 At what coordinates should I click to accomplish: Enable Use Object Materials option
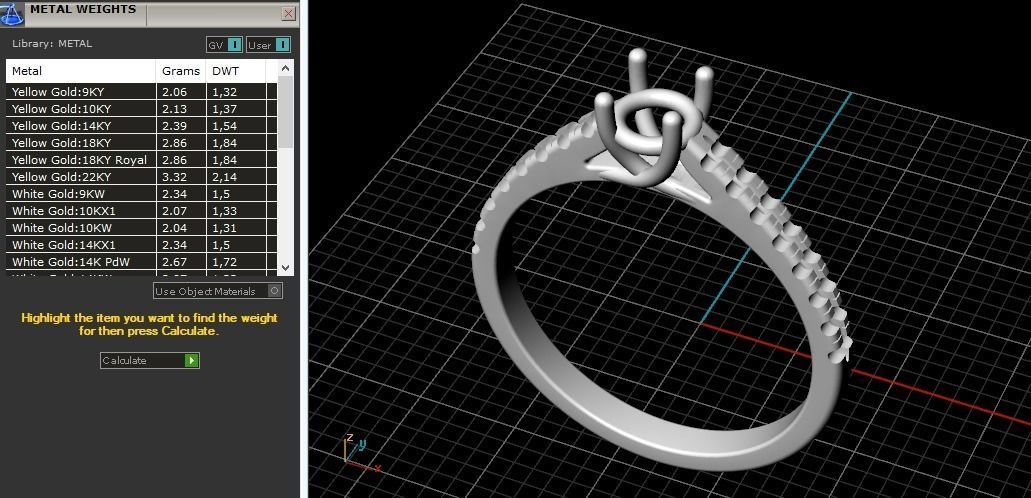(218, 291)
